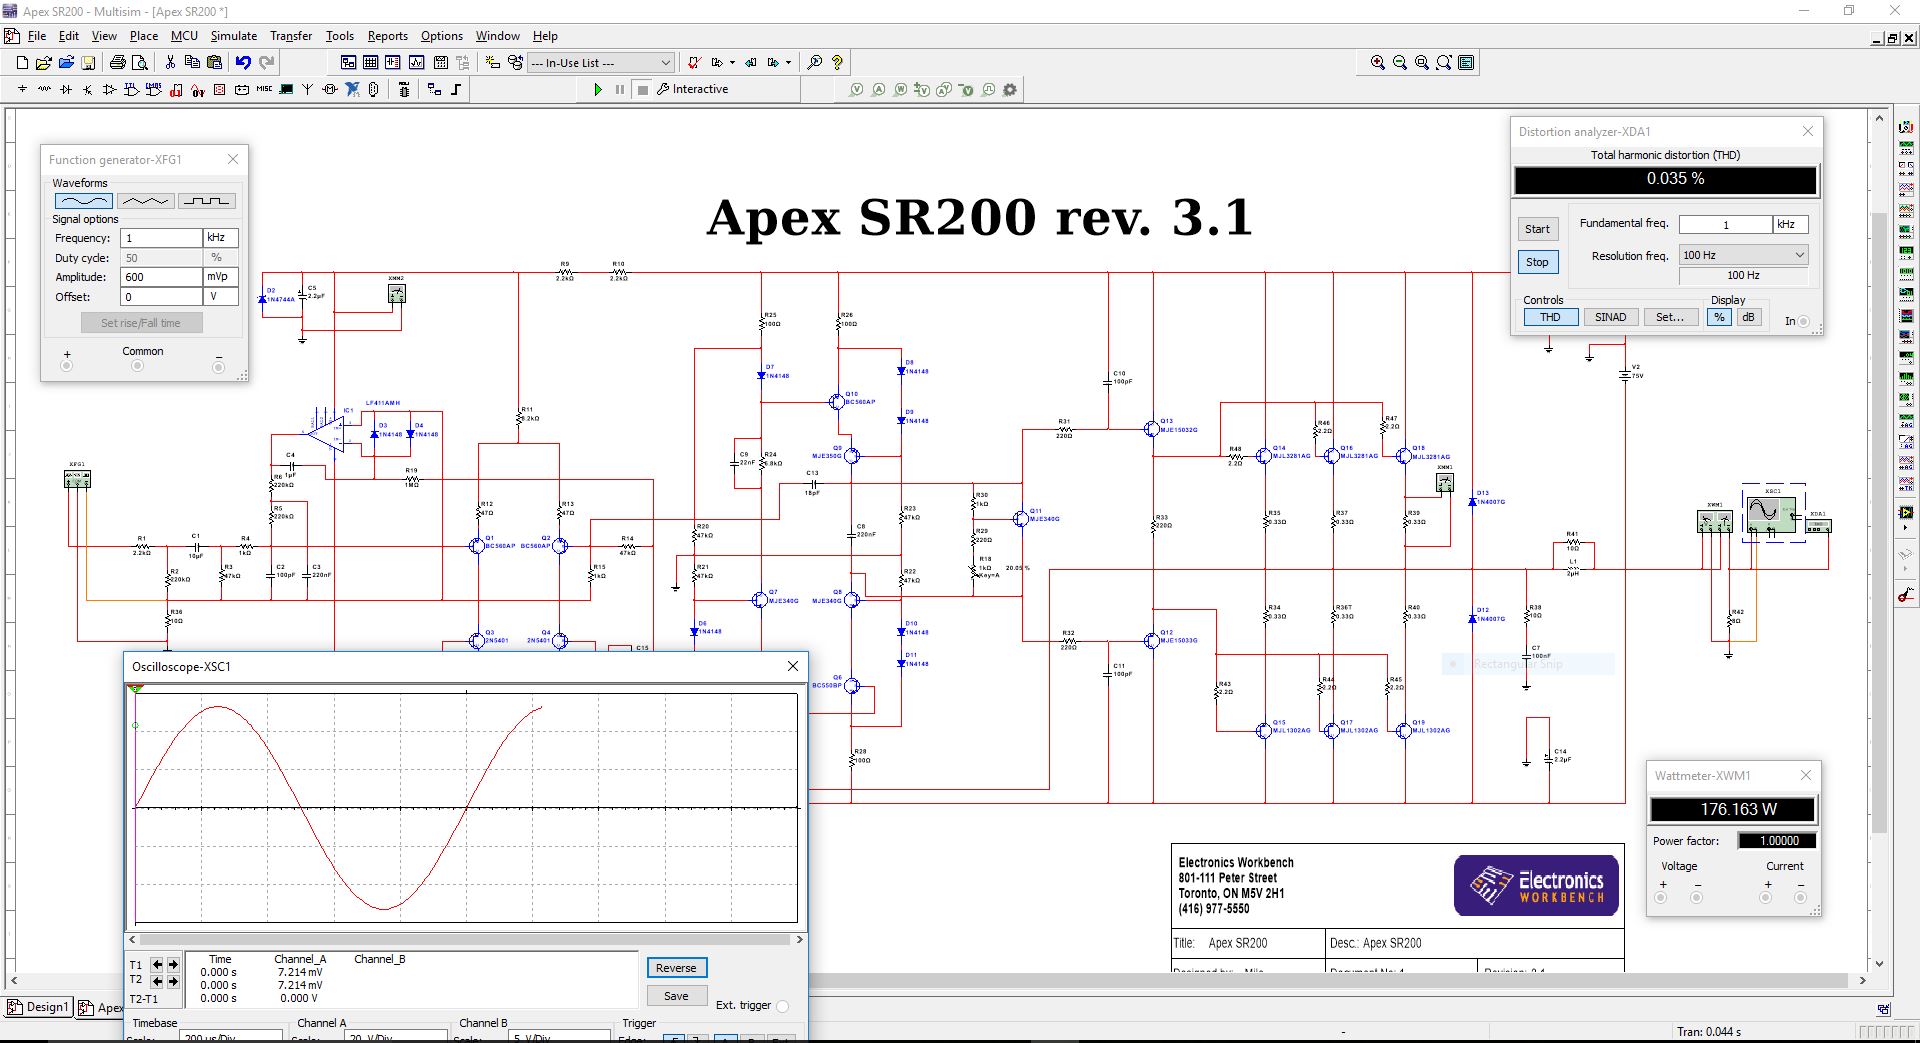The height and width of the screenshot is (1043, 1920).
Task: Click the oscilloscope Save button
Action: pyautogui.click(x=676, y=996)
